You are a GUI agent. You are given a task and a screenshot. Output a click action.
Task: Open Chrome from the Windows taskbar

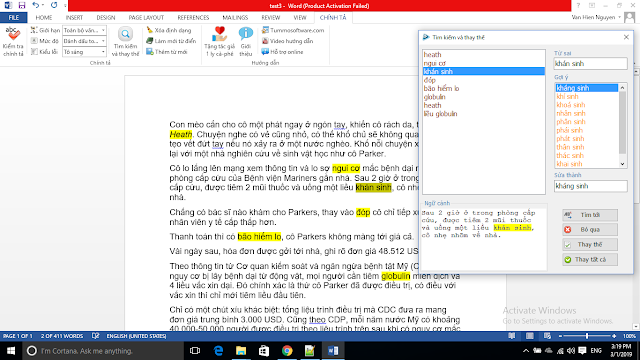click(287, 351)
